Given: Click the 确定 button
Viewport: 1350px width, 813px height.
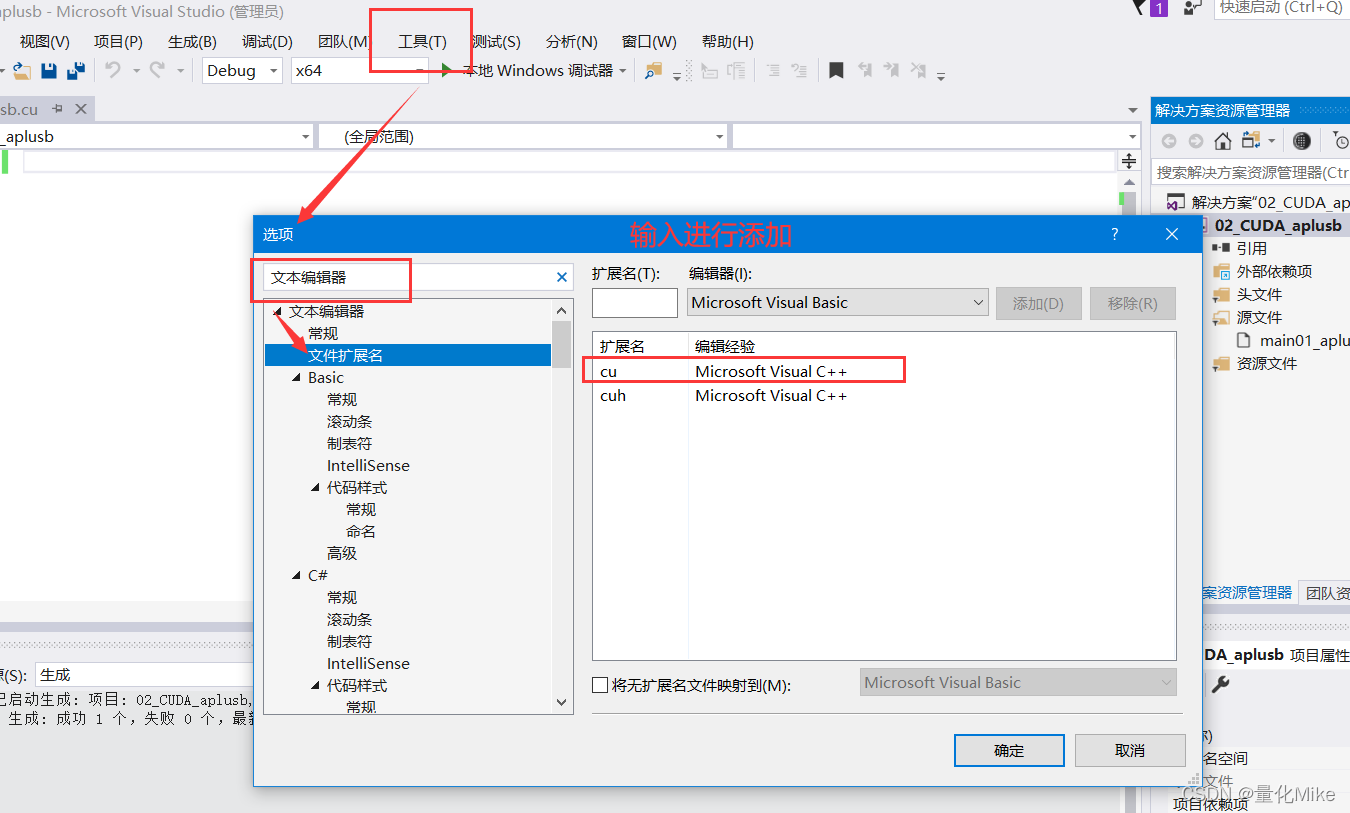Looking at the screenshot, I should [1009, 750].
